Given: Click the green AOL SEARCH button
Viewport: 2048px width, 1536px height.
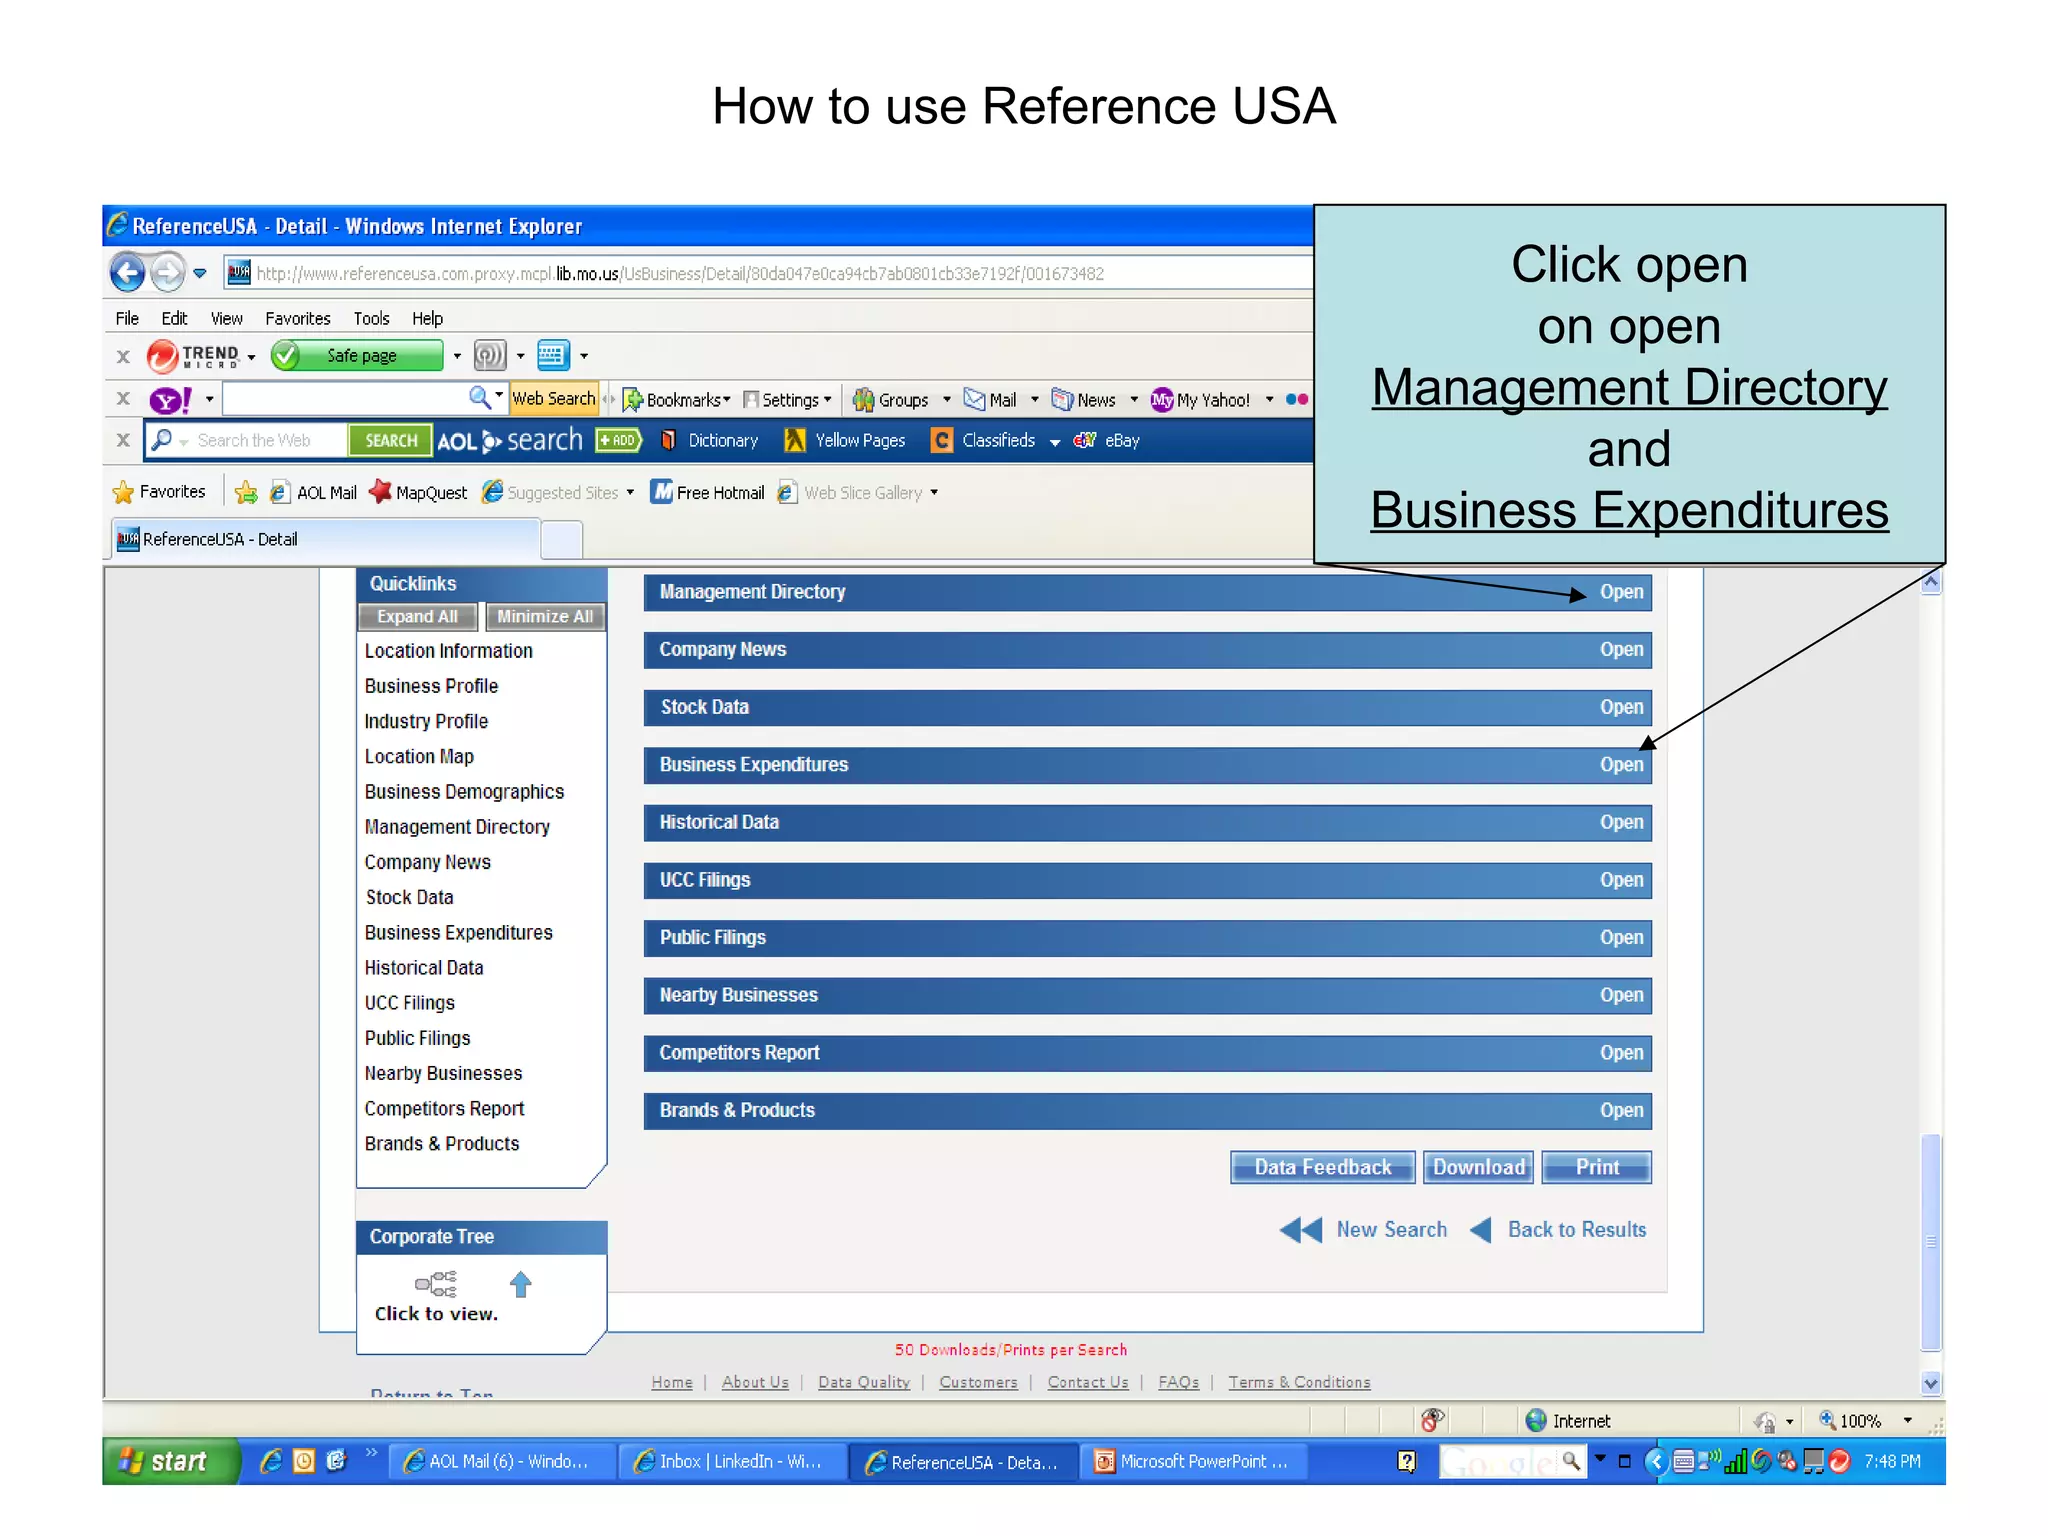Looking at the screenshot, I should tap(390, 440).
